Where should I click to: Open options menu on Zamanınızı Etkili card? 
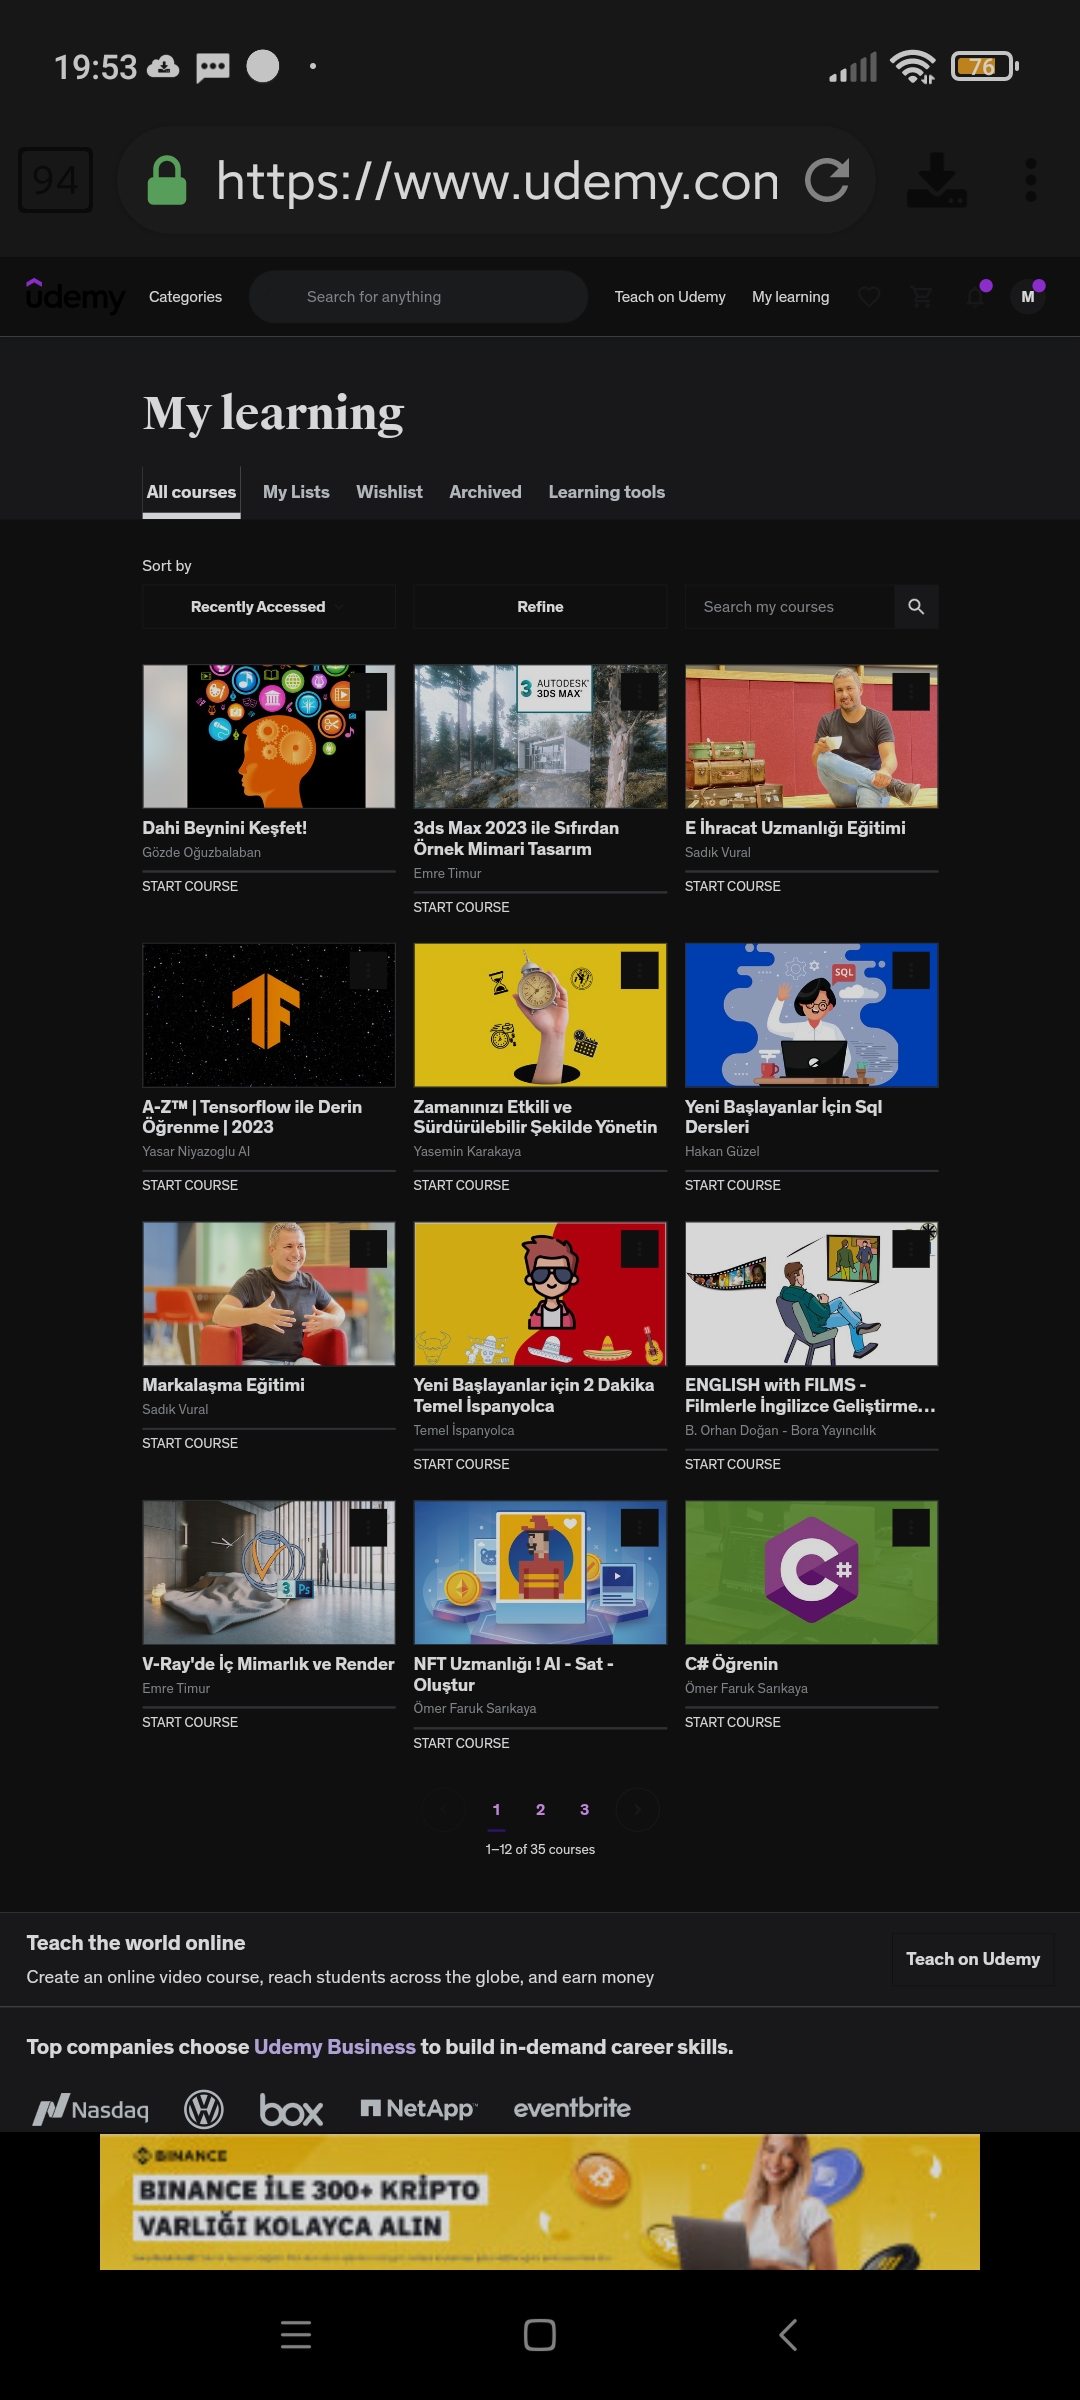click(x=640, y=970)
